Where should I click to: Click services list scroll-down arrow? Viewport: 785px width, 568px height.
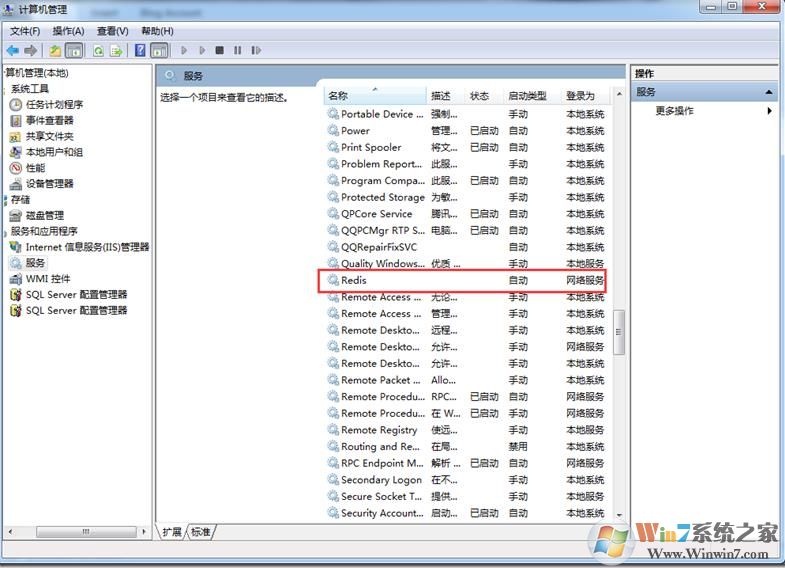tap(619, 515)
